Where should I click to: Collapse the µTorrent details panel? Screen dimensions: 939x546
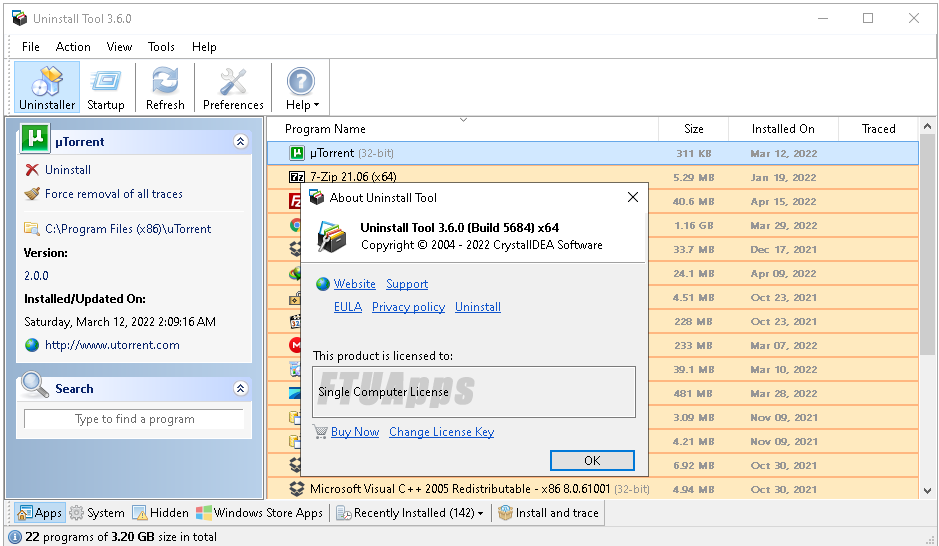click(240, 141)
